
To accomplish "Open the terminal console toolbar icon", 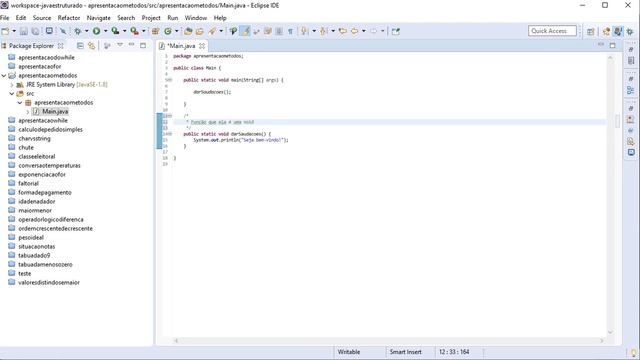I will point(49,31).
